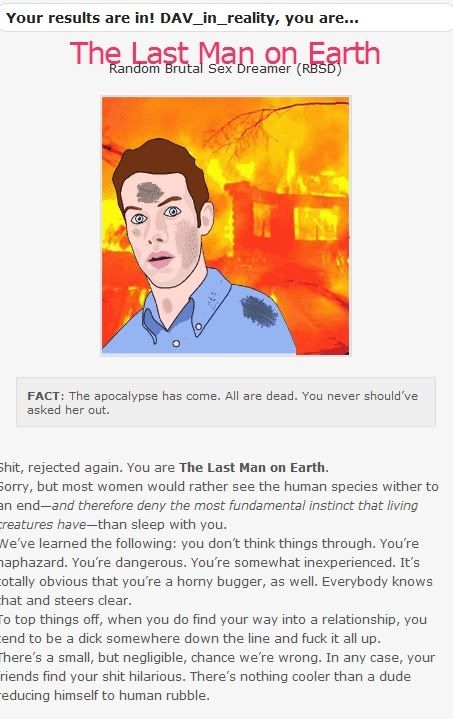The height and width of the screenshot is (719, 453).
Task: Open the burning house result illustration
Action: click(x=226, y=226)
